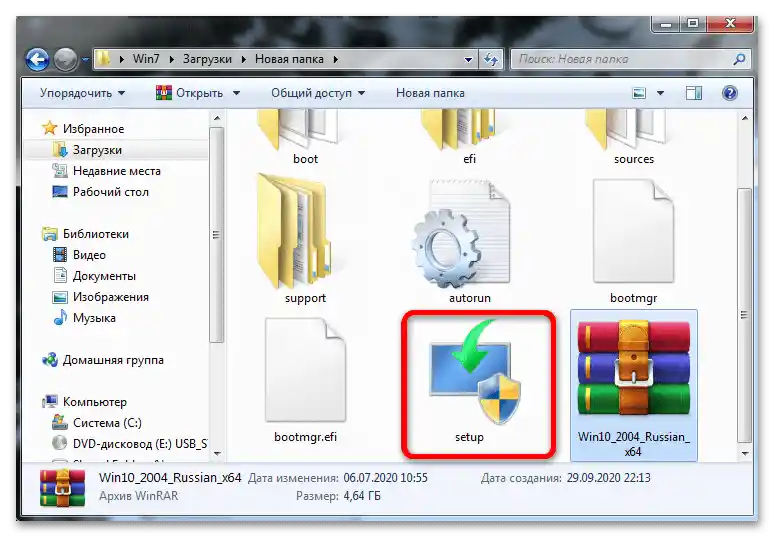This screenshot has height=537, width=774.
Task: Open recent pages dropdown next to Forward
Action: click(86, 60)
